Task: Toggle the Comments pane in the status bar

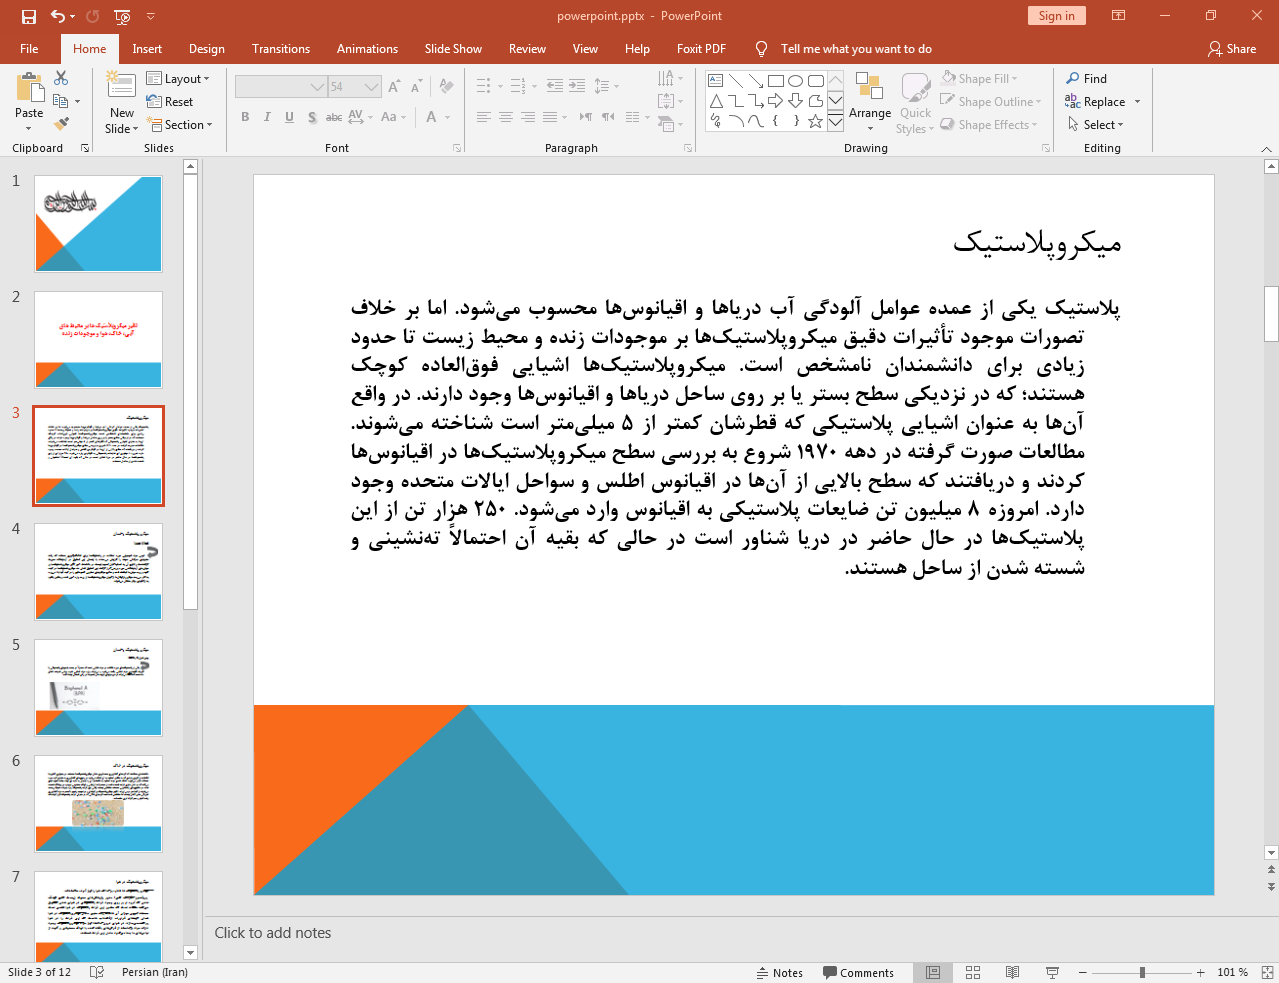Action: coord(858,972)
